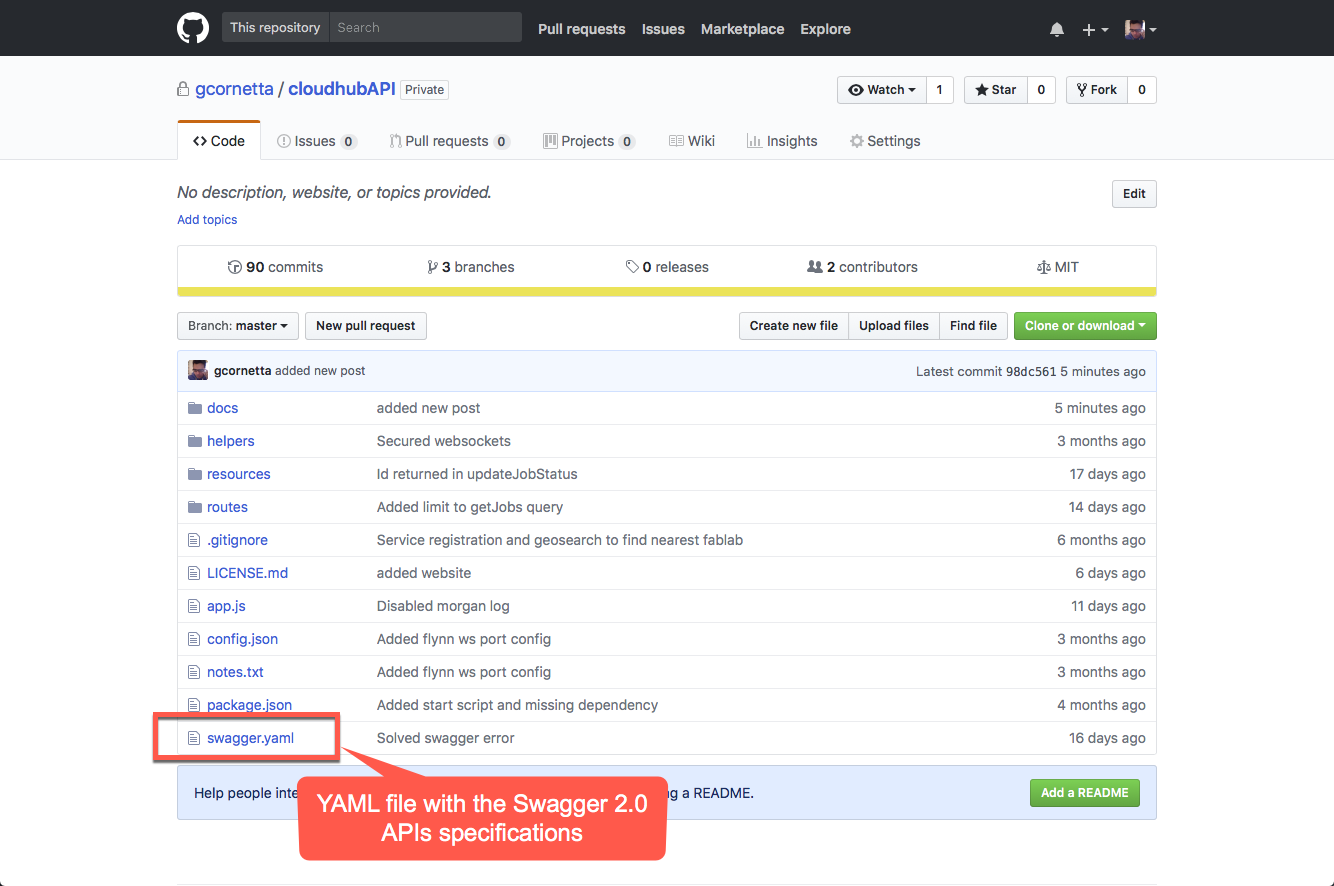Open app.js file
The height and width of the screenshot is (886, 1334).
[x=226, y=606]
